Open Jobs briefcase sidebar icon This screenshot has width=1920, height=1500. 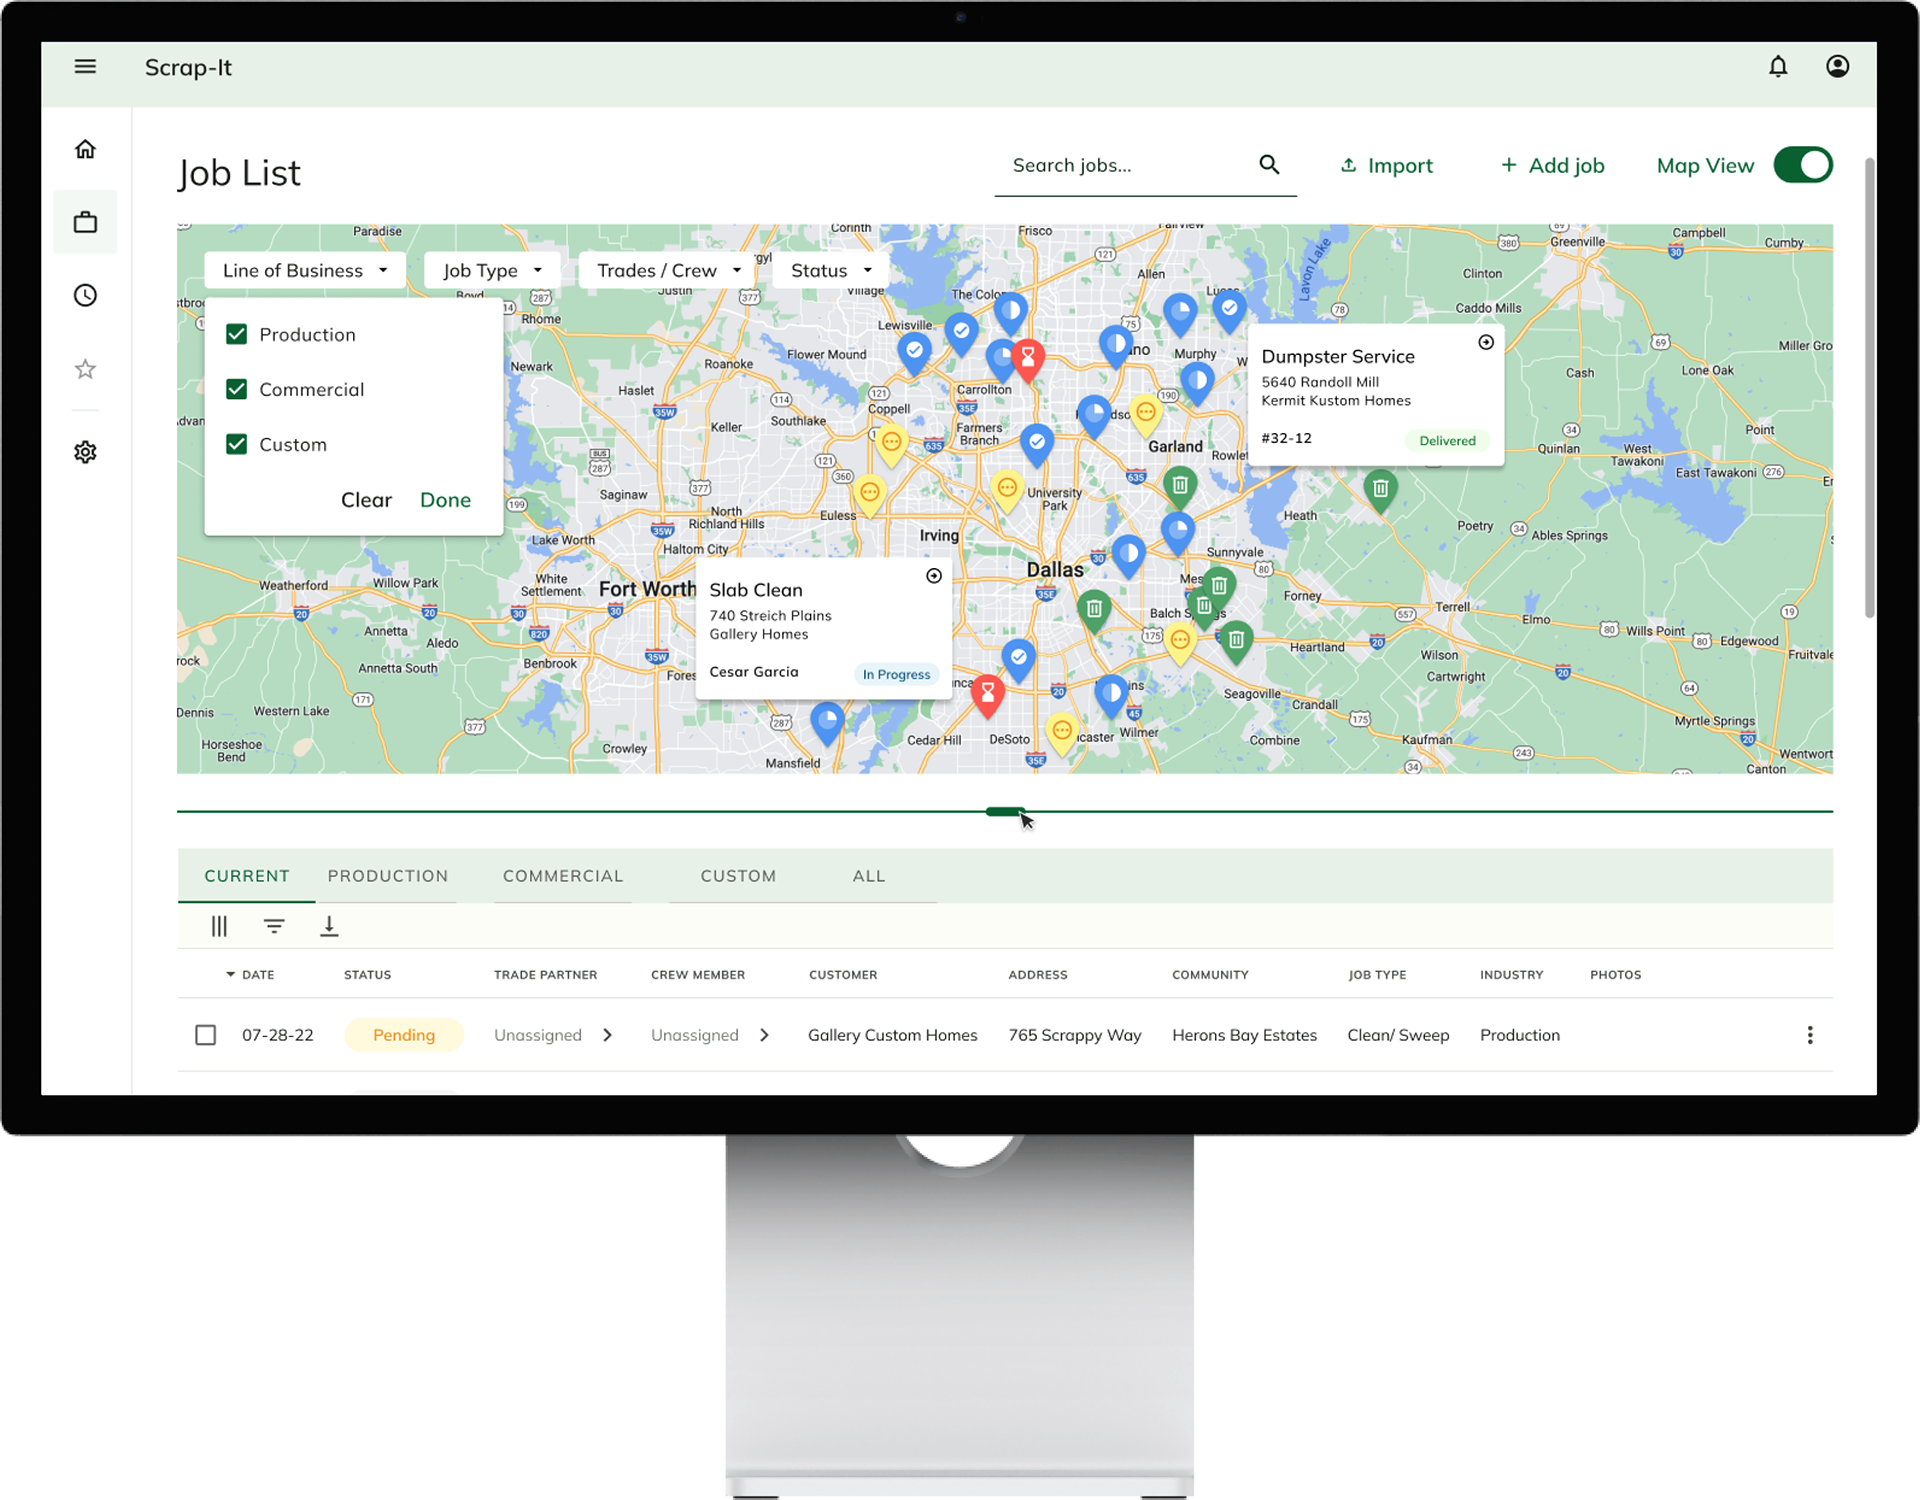85,222
